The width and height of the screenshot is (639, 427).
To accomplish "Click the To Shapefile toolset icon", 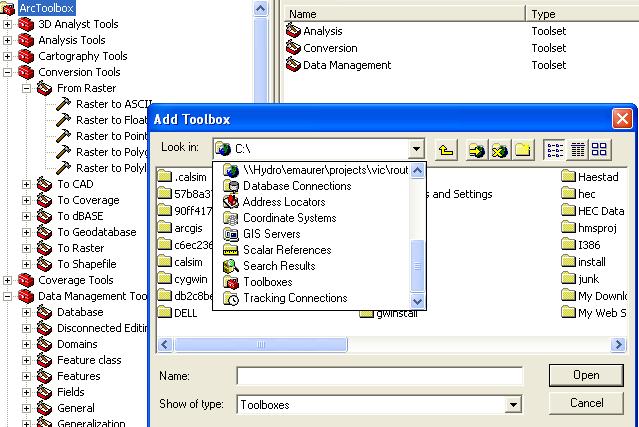I will click(44, 264).
